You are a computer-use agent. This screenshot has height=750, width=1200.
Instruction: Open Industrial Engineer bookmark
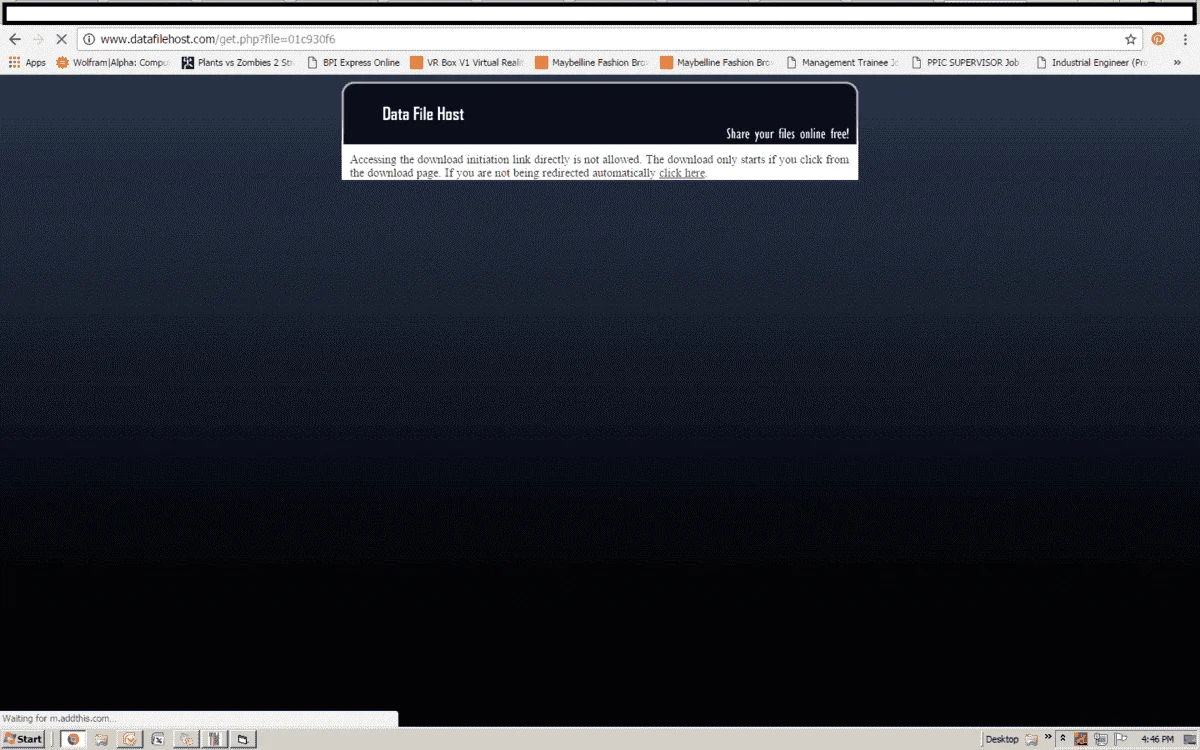(x=1092, y=62)
